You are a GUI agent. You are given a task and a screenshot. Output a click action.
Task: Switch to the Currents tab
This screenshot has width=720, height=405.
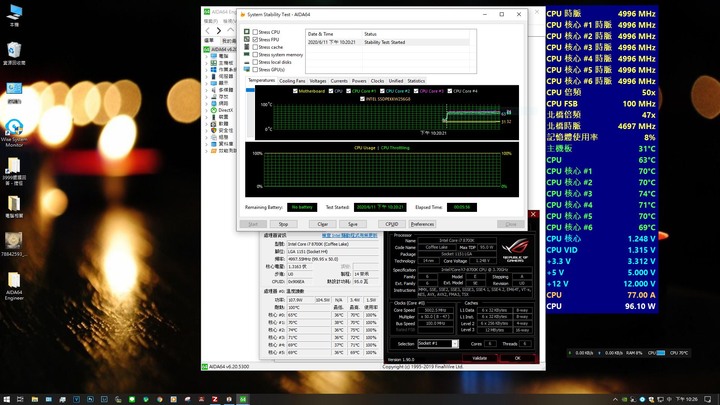(x=339, y=81)
